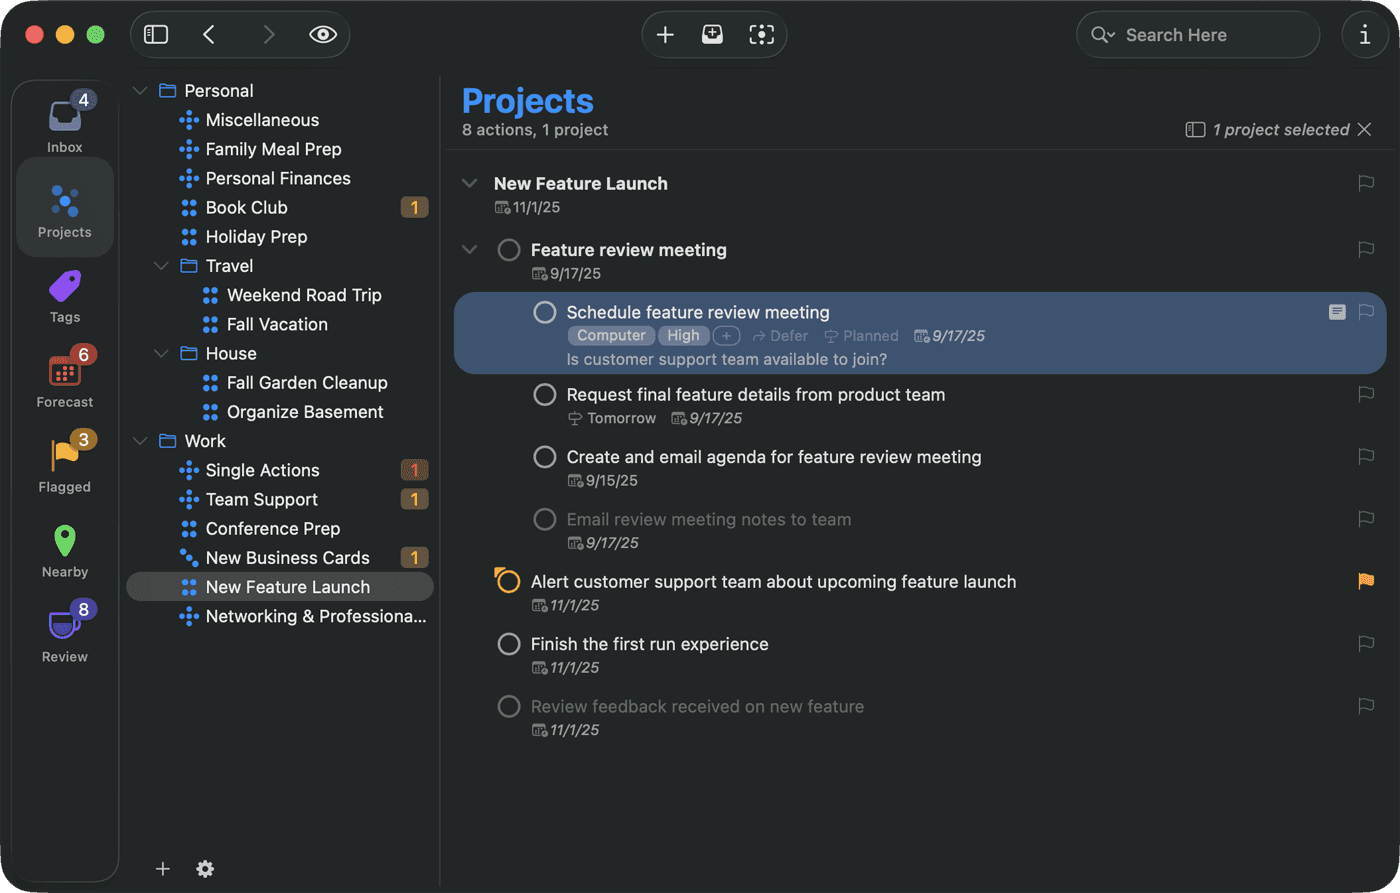The height and width of the screenshot is (893, 1400).
Task: Mark 'Create and email agenda' complete
Action: click(544, 457)
